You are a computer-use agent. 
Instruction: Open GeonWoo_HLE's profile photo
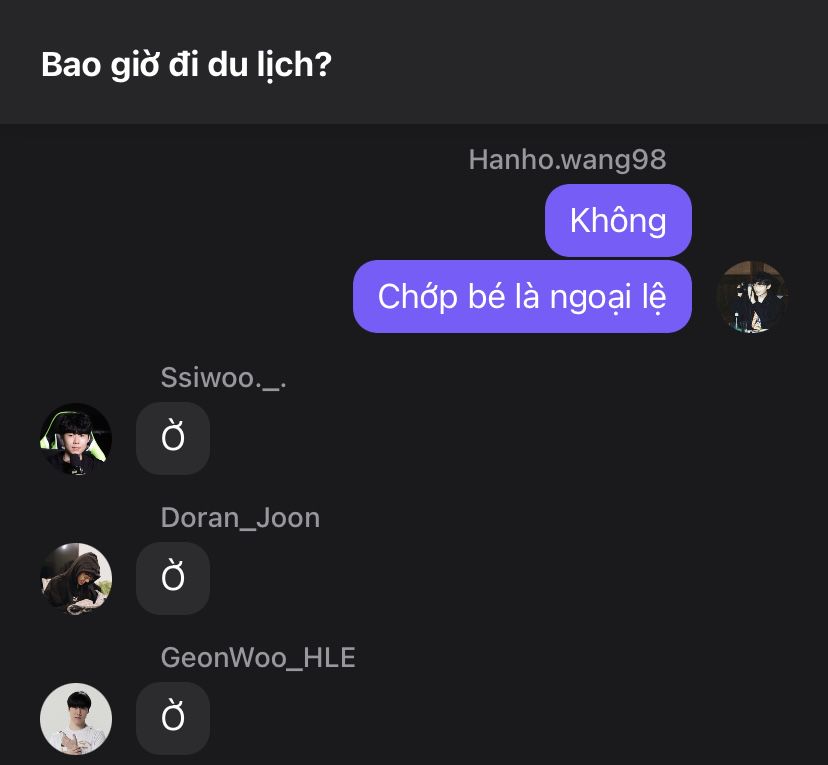(76, 719)
